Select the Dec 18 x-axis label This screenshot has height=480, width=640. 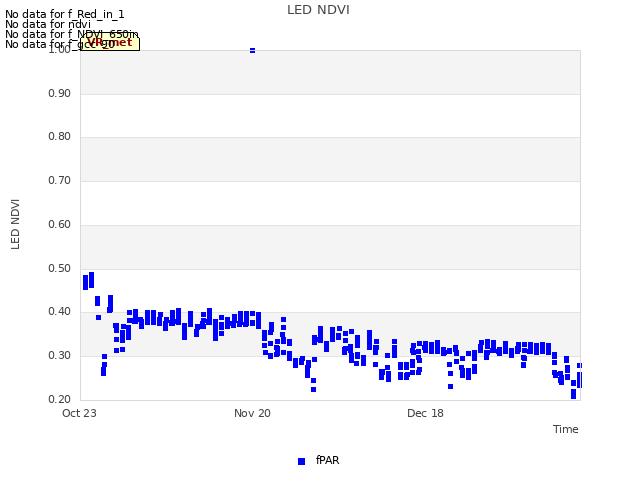click(425, 413)
